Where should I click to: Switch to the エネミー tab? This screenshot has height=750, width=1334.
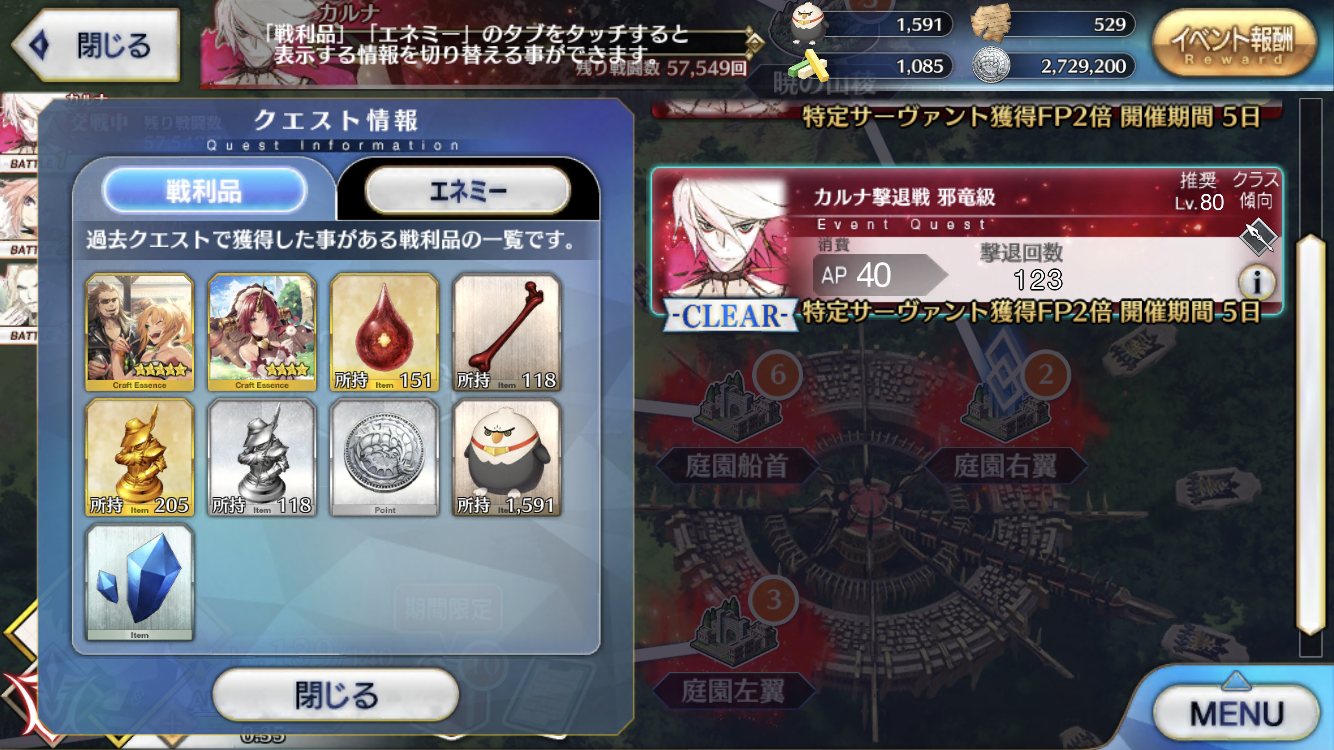click(468, 190)
